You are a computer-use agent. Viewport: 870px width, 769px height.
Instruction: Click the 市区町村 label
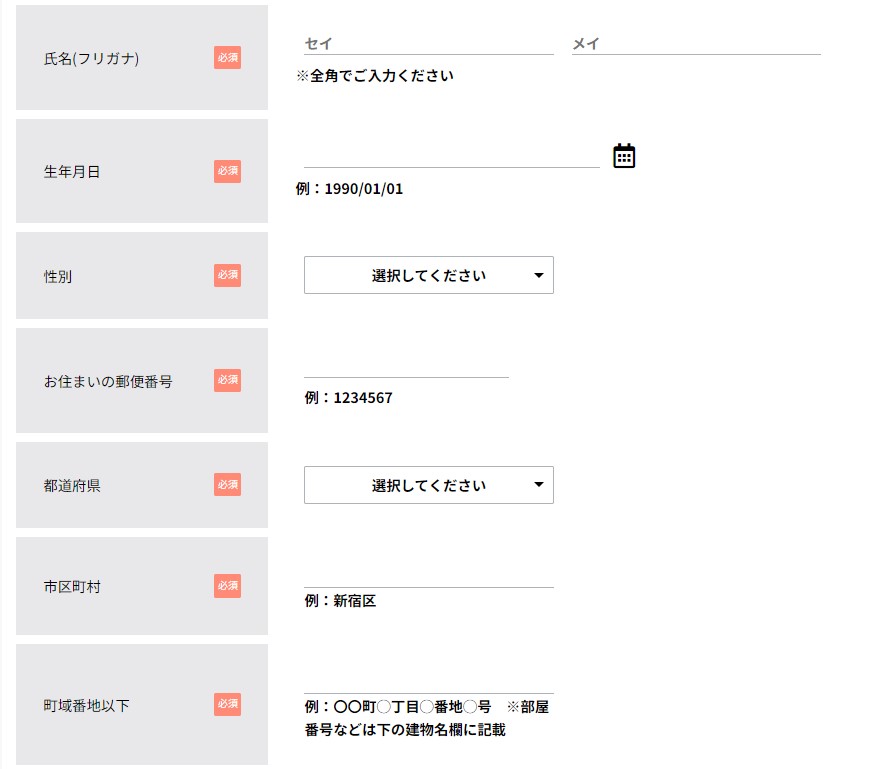tap(72, 586)
